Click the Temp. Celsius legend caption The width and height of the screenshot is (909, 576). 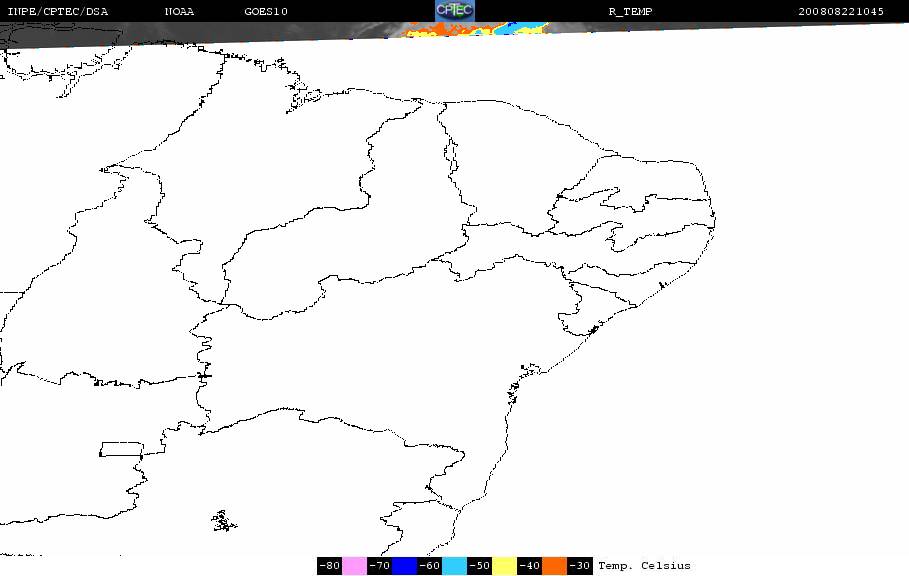point(644,566)
